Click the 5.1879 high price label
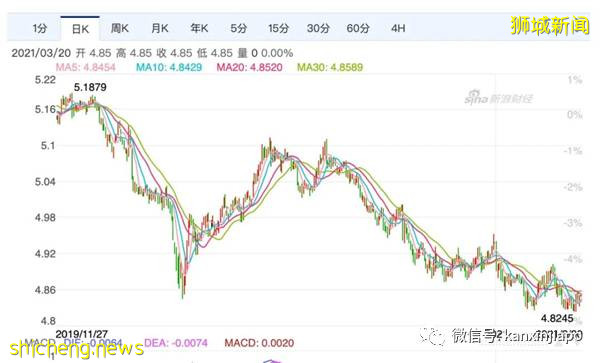The height and width of the screenshot is (363, 602). click(90, 87)
